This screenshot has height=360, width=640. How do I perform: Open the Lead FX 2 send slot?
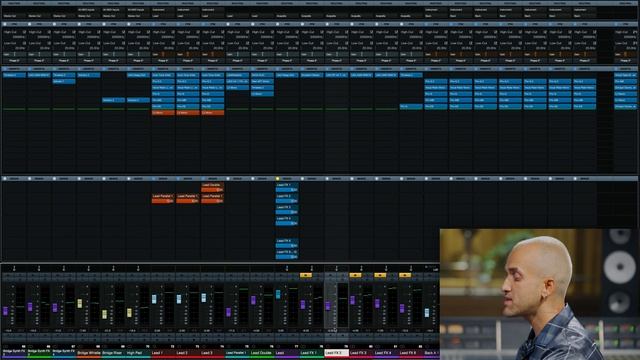pos(287,198)
